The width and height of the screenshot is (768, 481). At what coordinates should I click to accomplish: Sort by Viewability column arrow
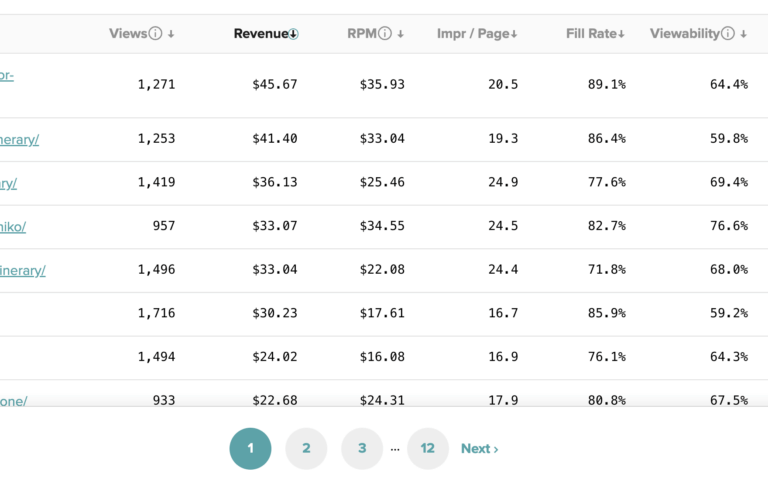point(744,34)
